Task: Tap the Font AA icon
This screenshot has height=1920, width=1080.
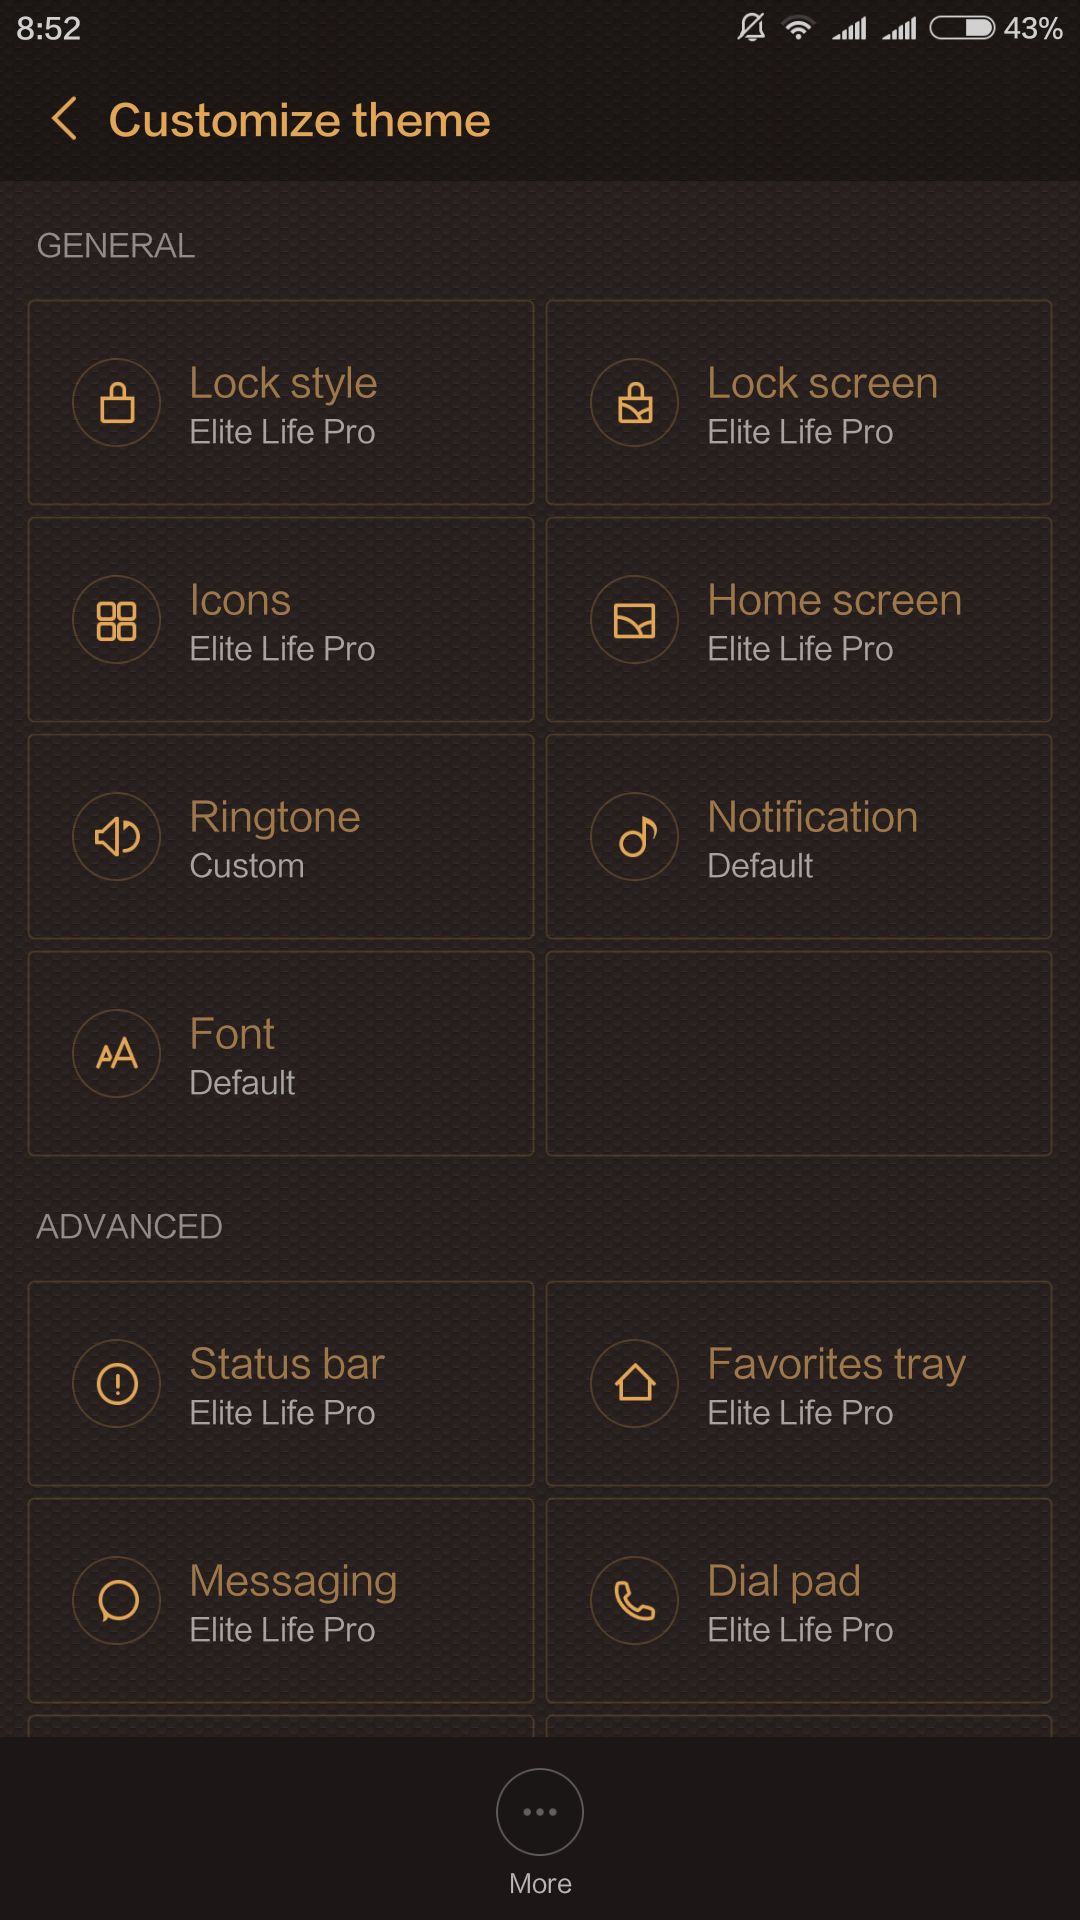Action: 117,1054
